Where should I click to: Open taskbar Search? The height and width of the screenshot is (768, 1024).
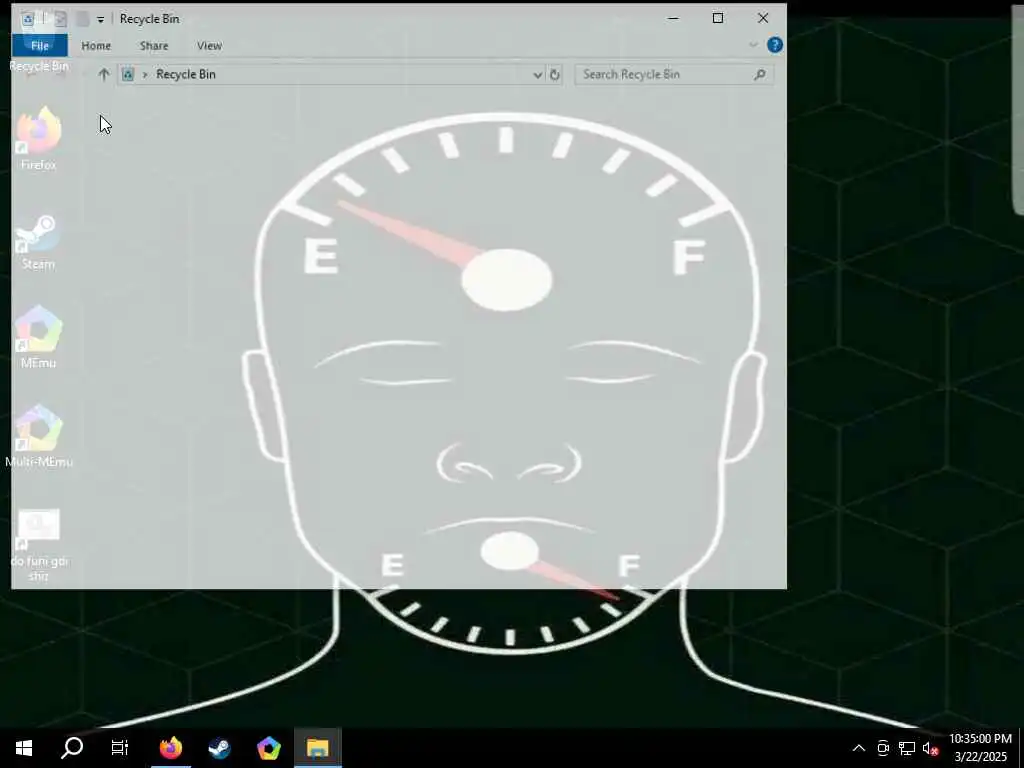coord(72,748)
